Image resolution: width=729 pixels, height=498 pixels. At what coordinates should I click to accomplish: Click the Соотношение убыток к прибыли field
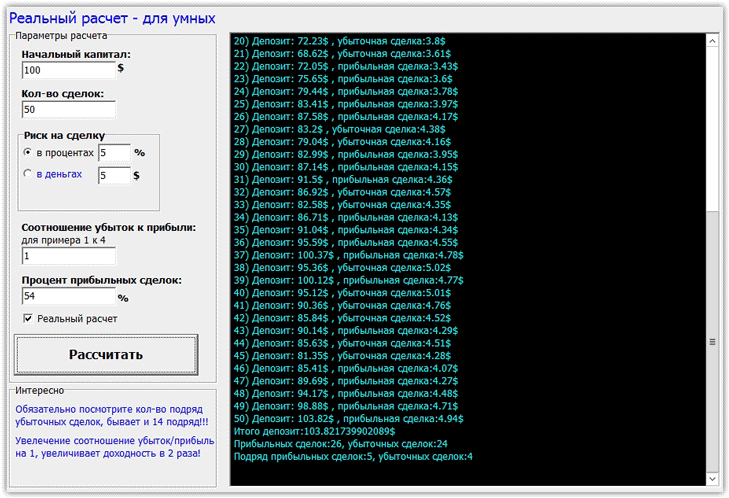[x=68, y=257]
